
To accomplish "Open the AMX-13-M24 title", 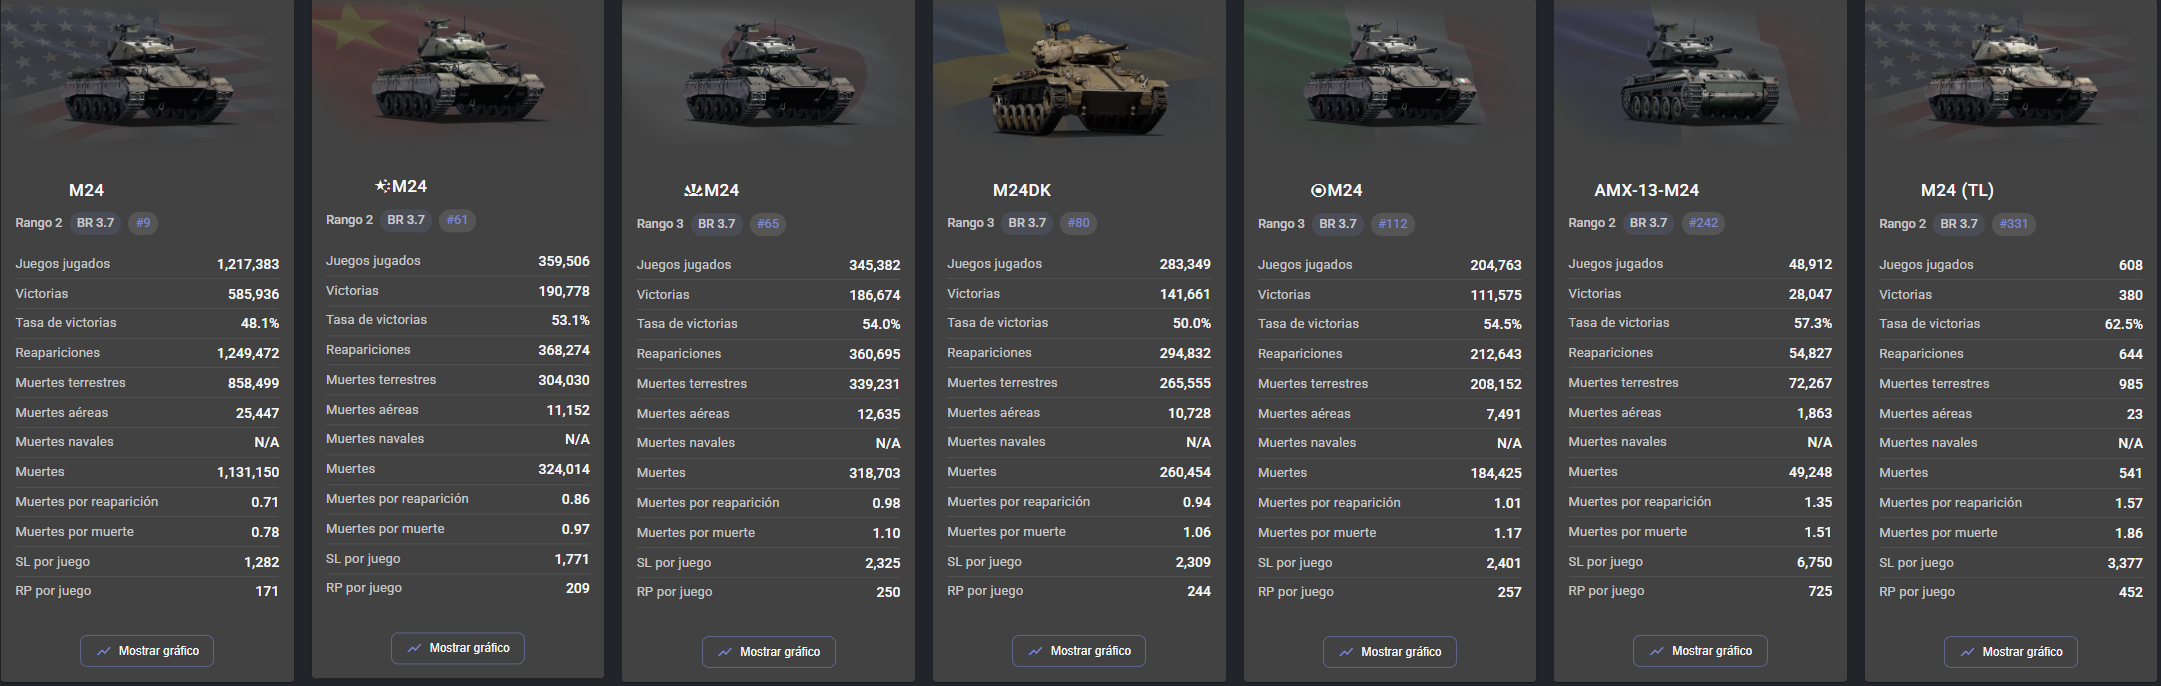I will tap(1646, 190).
